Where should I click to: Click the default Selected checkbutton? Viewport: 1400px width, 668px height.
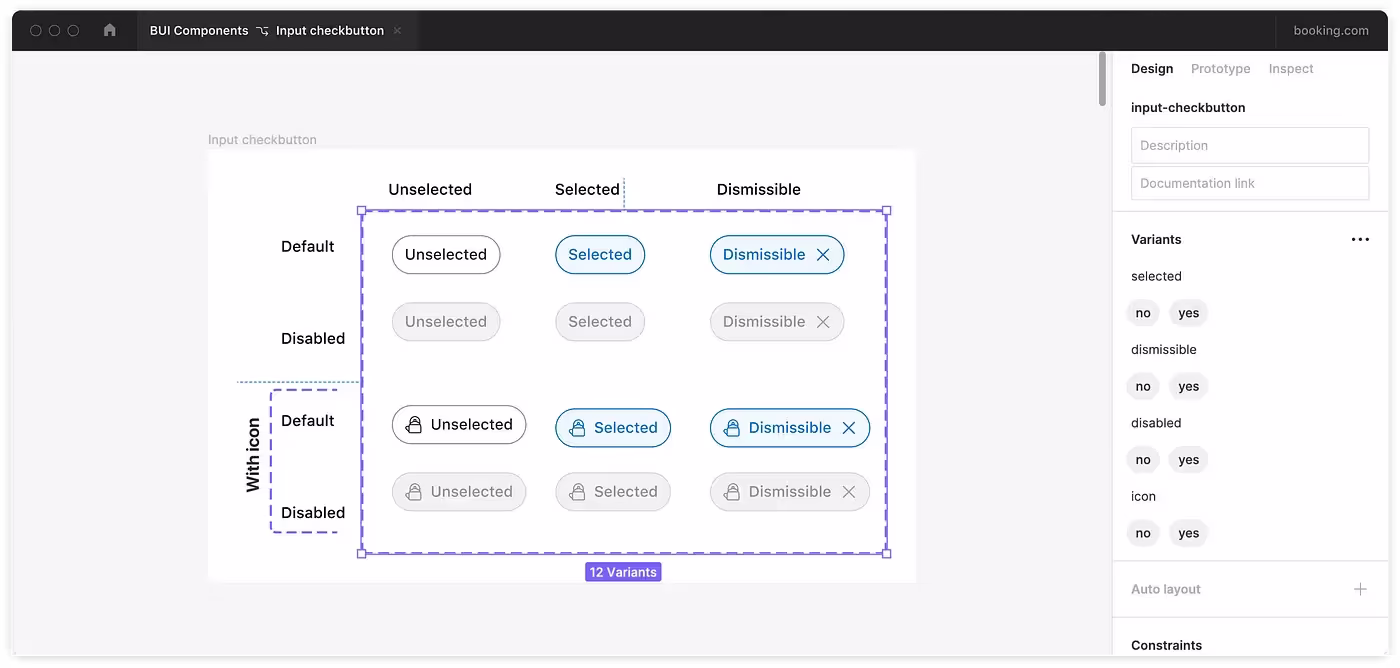coord(600,255)
